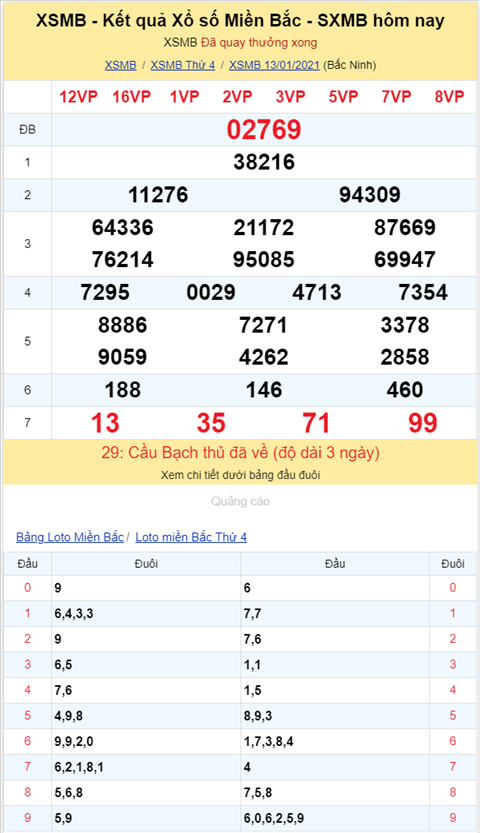The width and height of the screenshot is (480, 833).
Task: Click 'Xem chi tiết dưới bảng đầu đuôi' text
Action: pos(241,475)
